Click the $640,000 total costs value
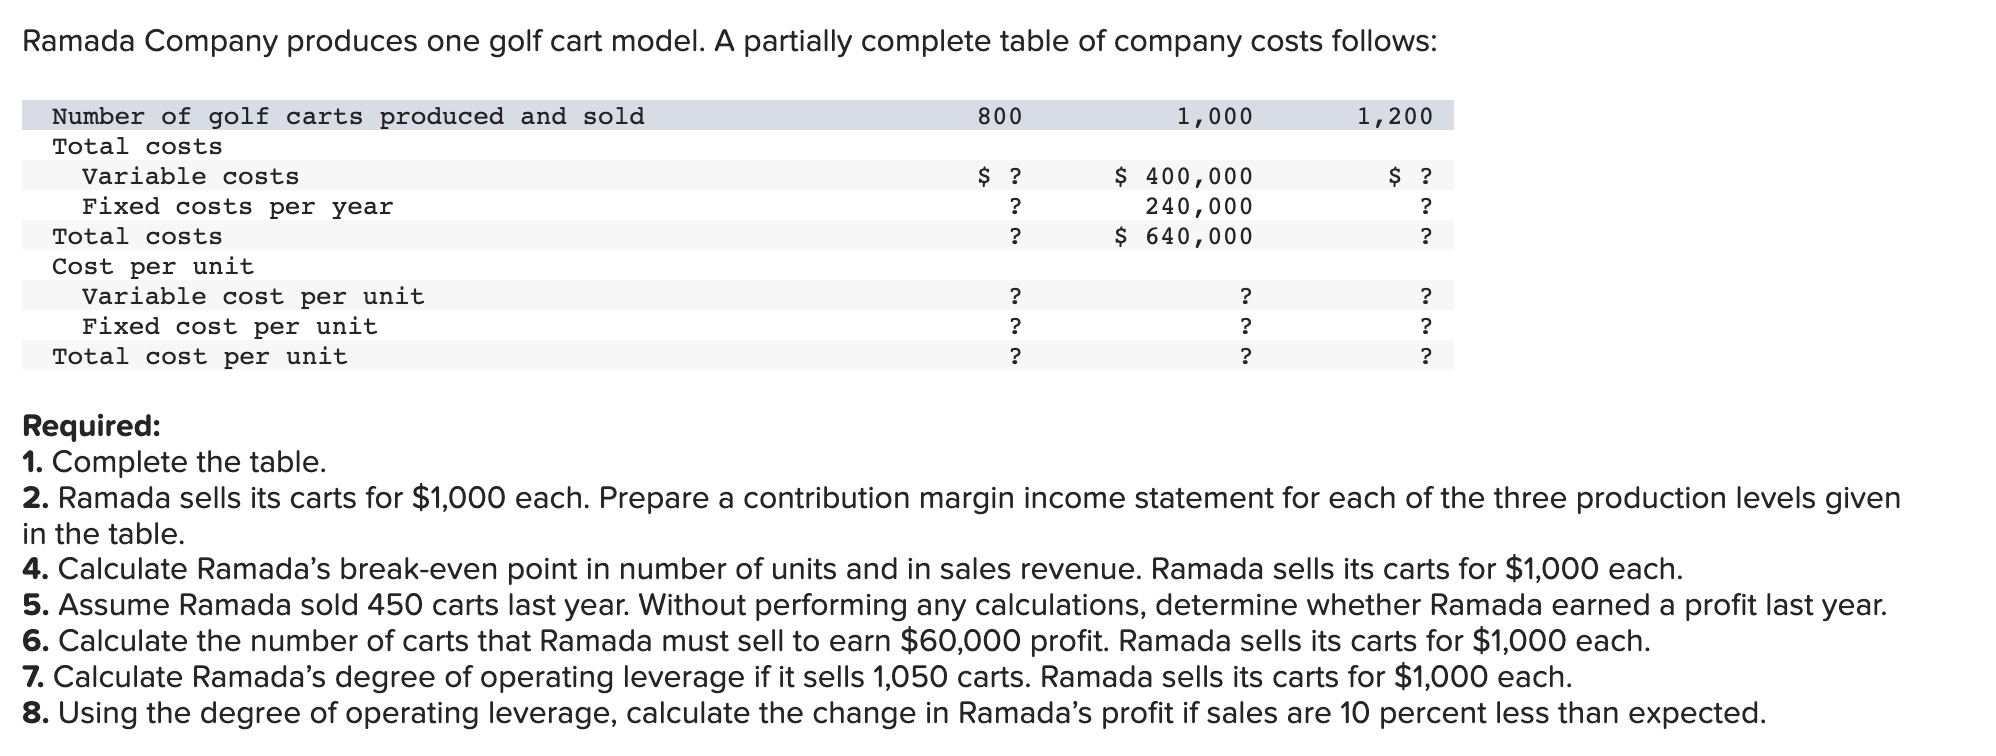 click(x=1183, y=237)
